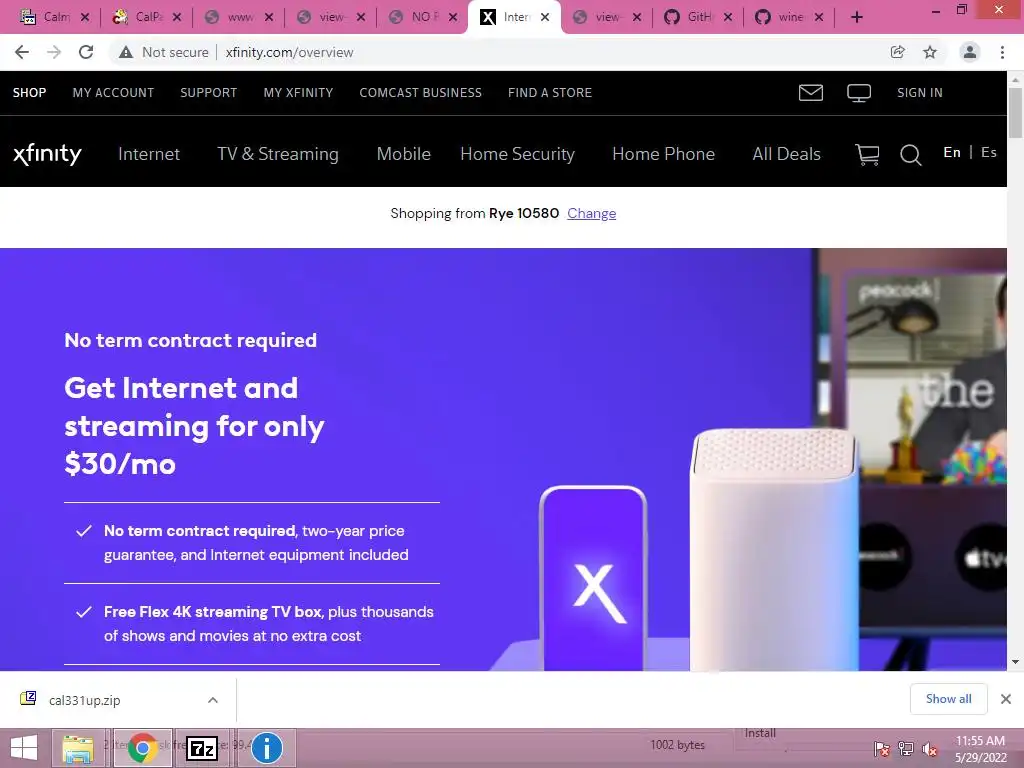This screenshot has width=1024, height=768.
Task: Click Chrome icon in taskbar
Action: click(143, 748)
